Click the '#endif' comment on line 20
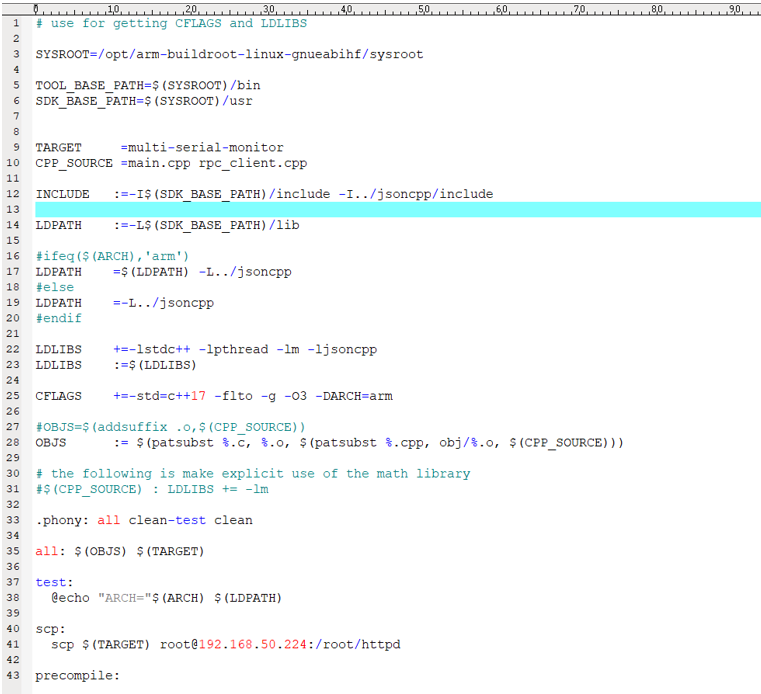This screenshot has height=694, width=761. click(58, 318)
